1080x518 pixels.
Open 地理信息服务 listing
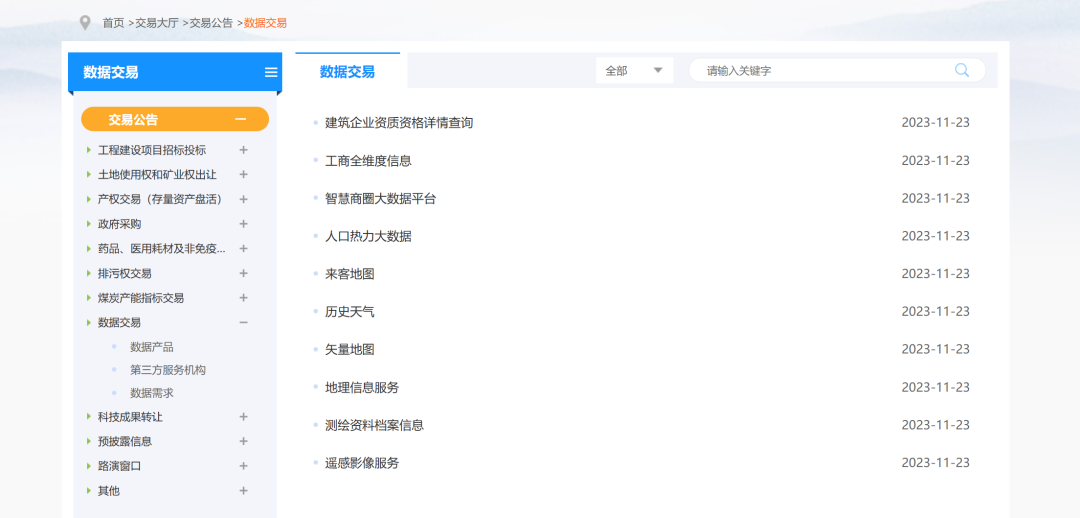pyautogui.click(x=362, y=387)
